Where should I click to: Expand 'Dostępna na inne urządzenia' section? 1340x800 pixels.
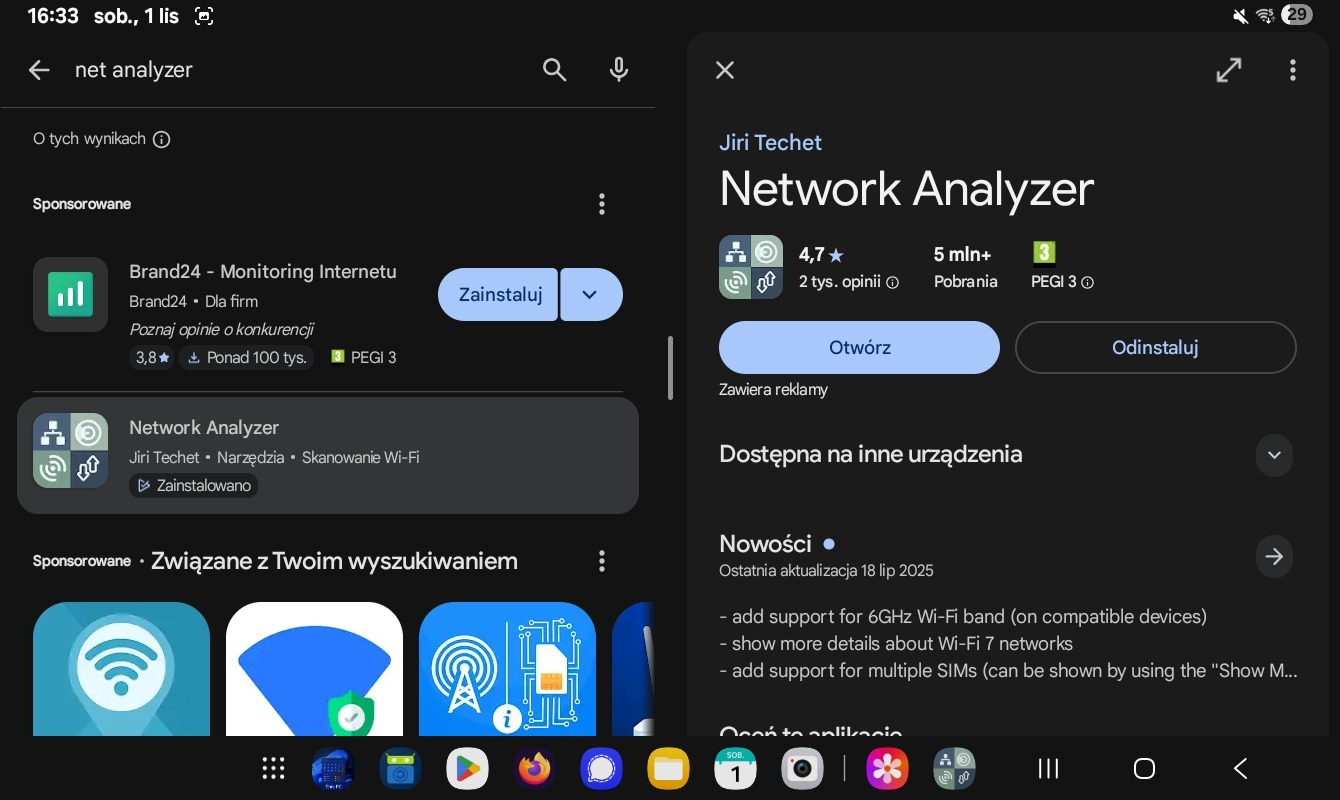pos(1273,455)
